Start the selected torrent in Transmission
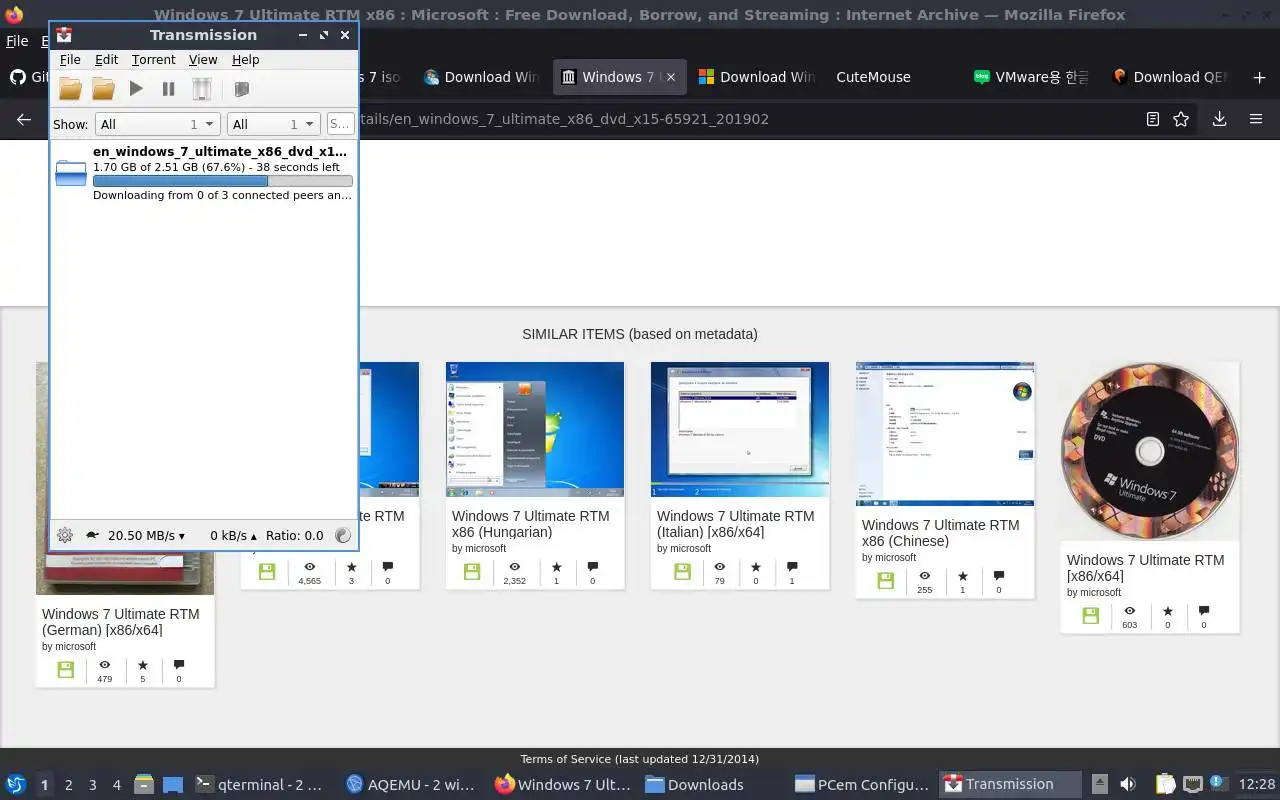1280x800 pixels. pyautogui.click(x=136, y=89)
